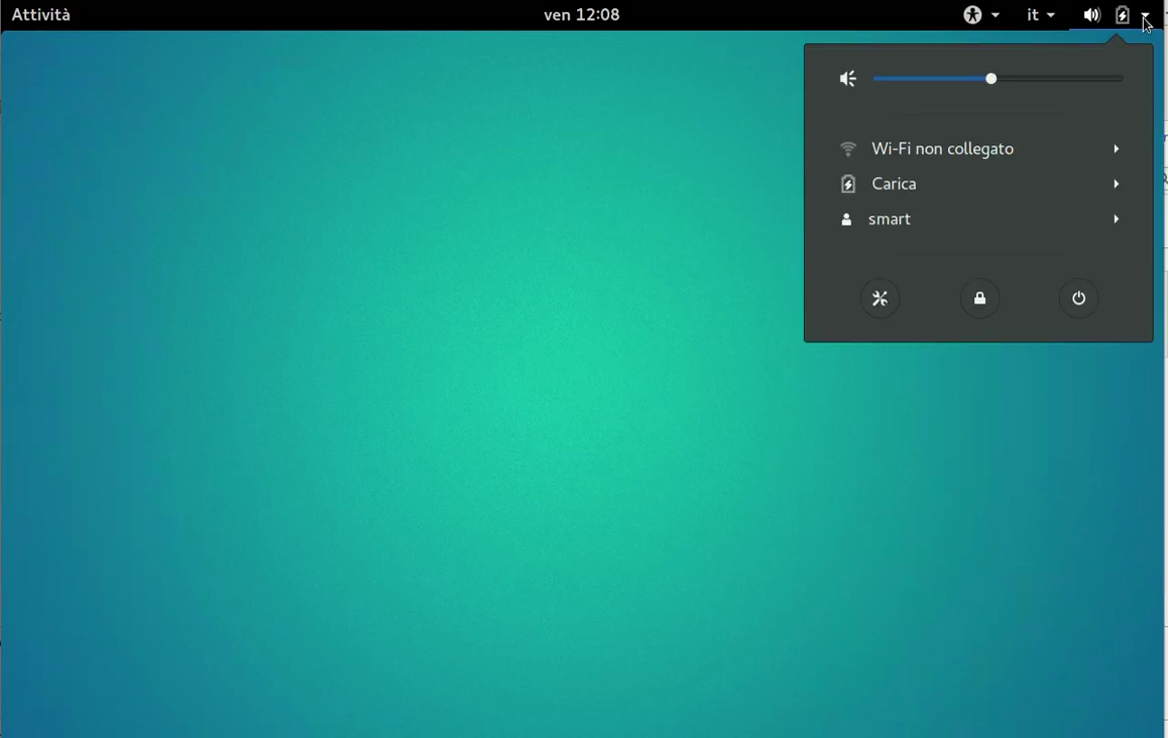Image resolution: width=1168 pixels, height=738 pixels.
Task: Click the Wi-Fi signal icon in the menu
Action: [848, 149]
